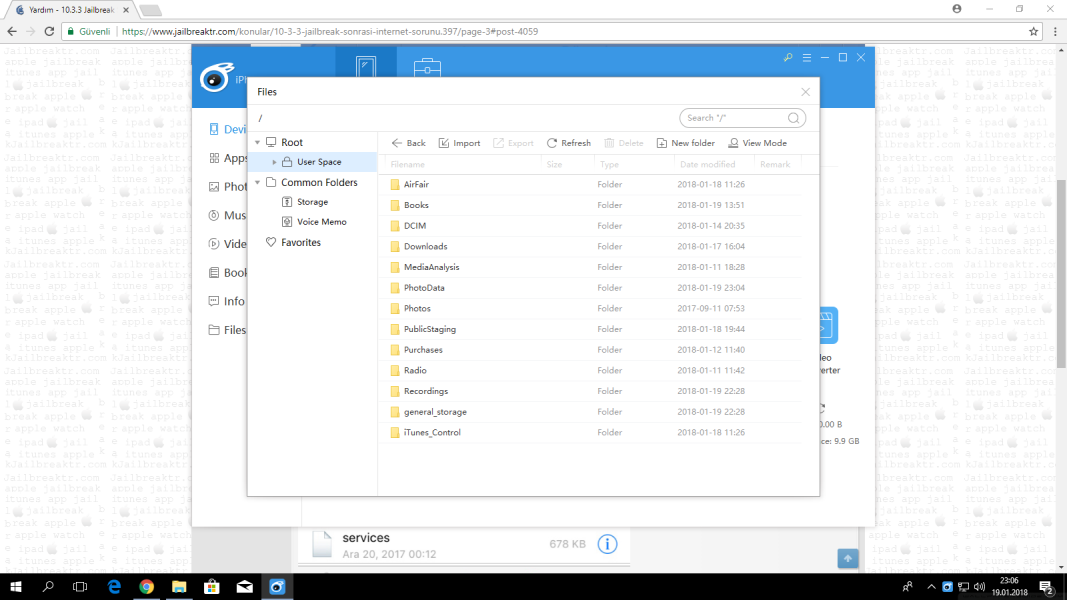
Task: Open Favorites in the sidebar
Action: coord(300,243)
